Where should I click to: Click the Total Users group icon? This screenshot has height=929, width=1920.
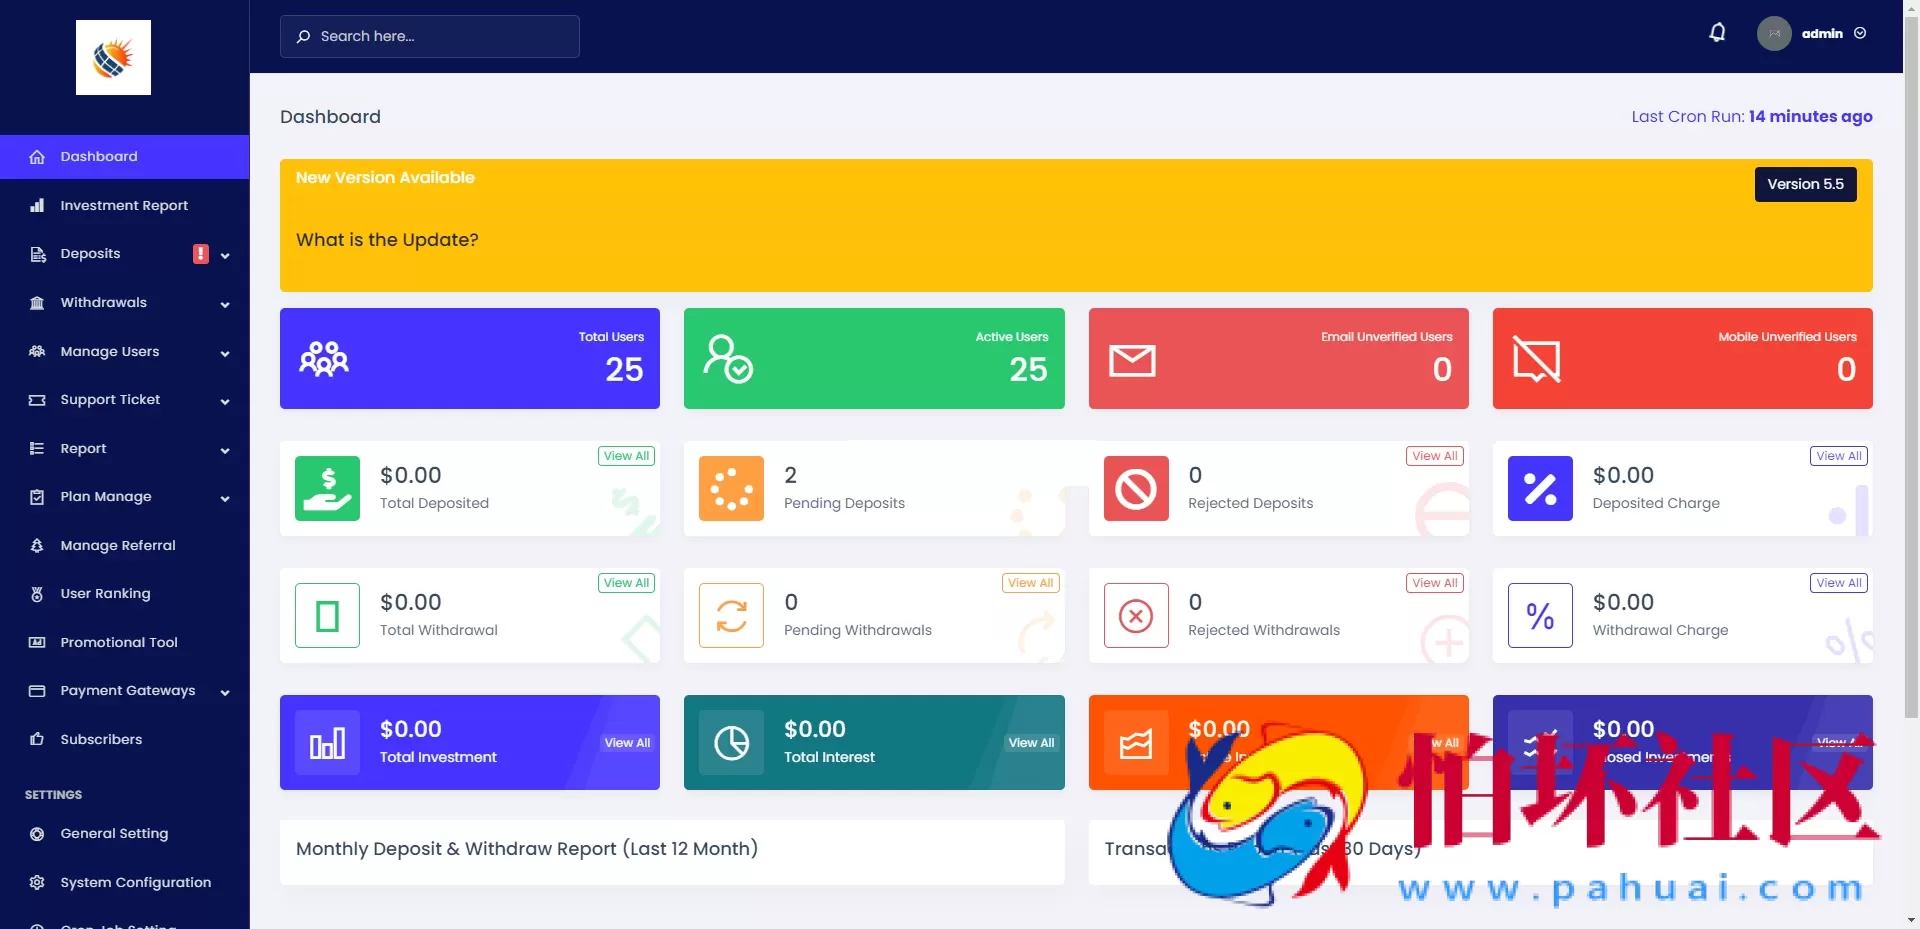tap(324, 359)
